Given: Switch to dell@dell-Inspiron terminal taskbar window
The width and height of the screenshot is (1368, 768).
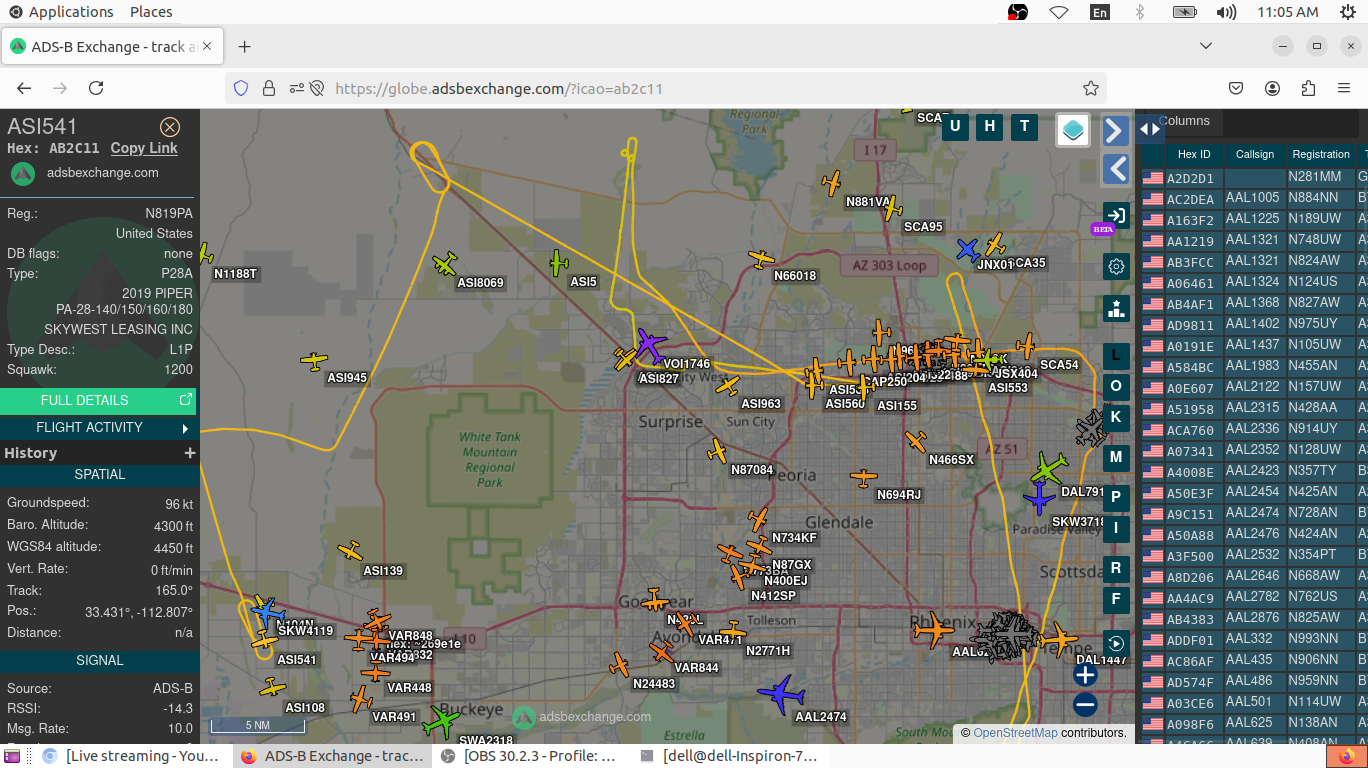Looking at the screenshot, I should [730, 756].
